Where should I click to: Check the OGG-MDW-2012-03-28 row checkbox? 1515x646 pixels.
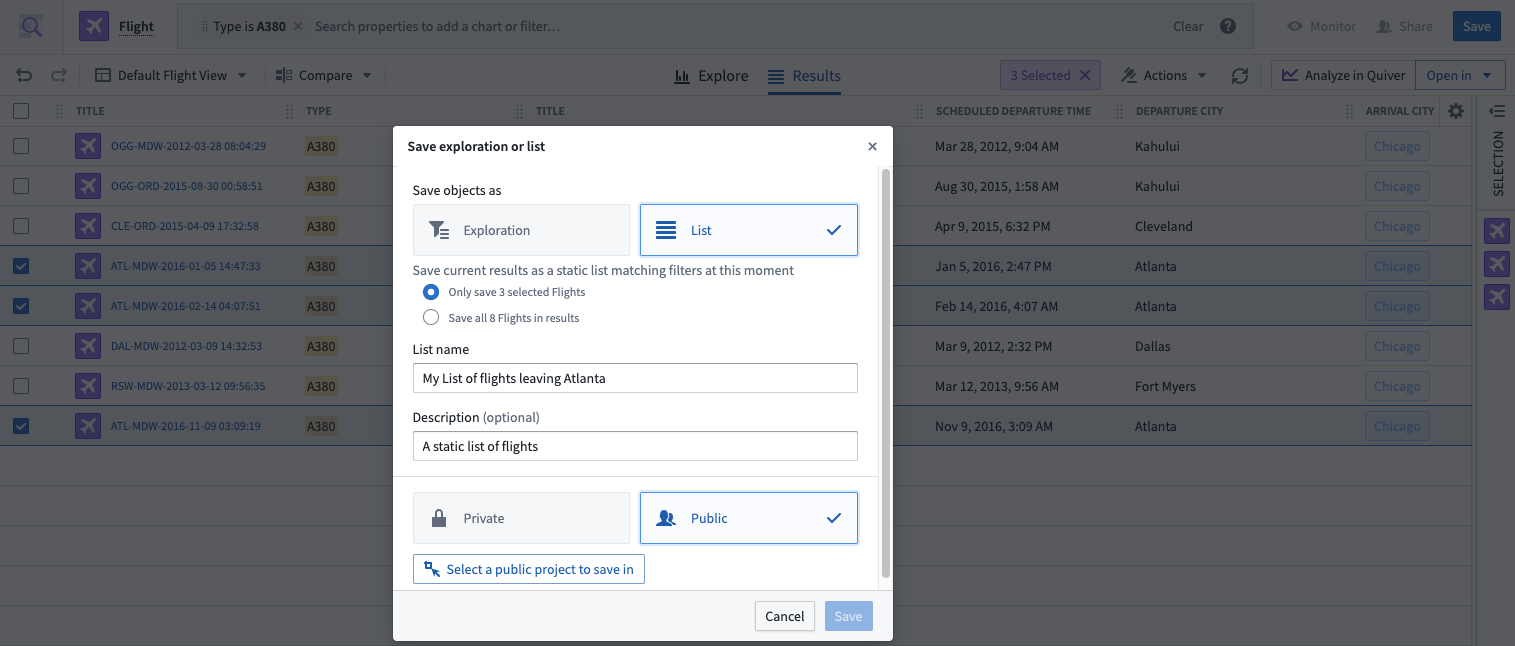21,146
